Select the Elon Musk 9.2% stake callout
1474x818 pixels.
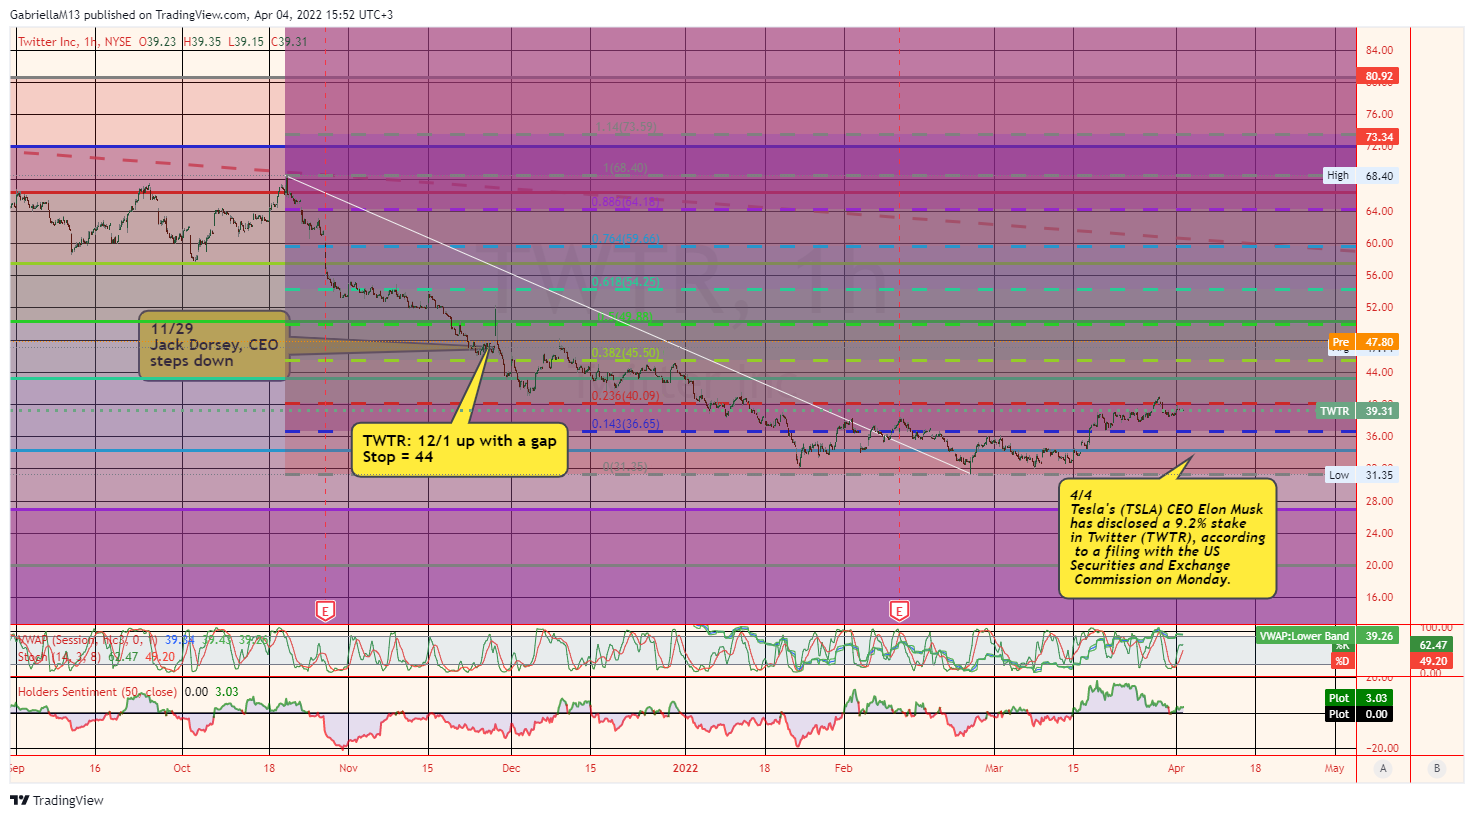(1167, 538)
